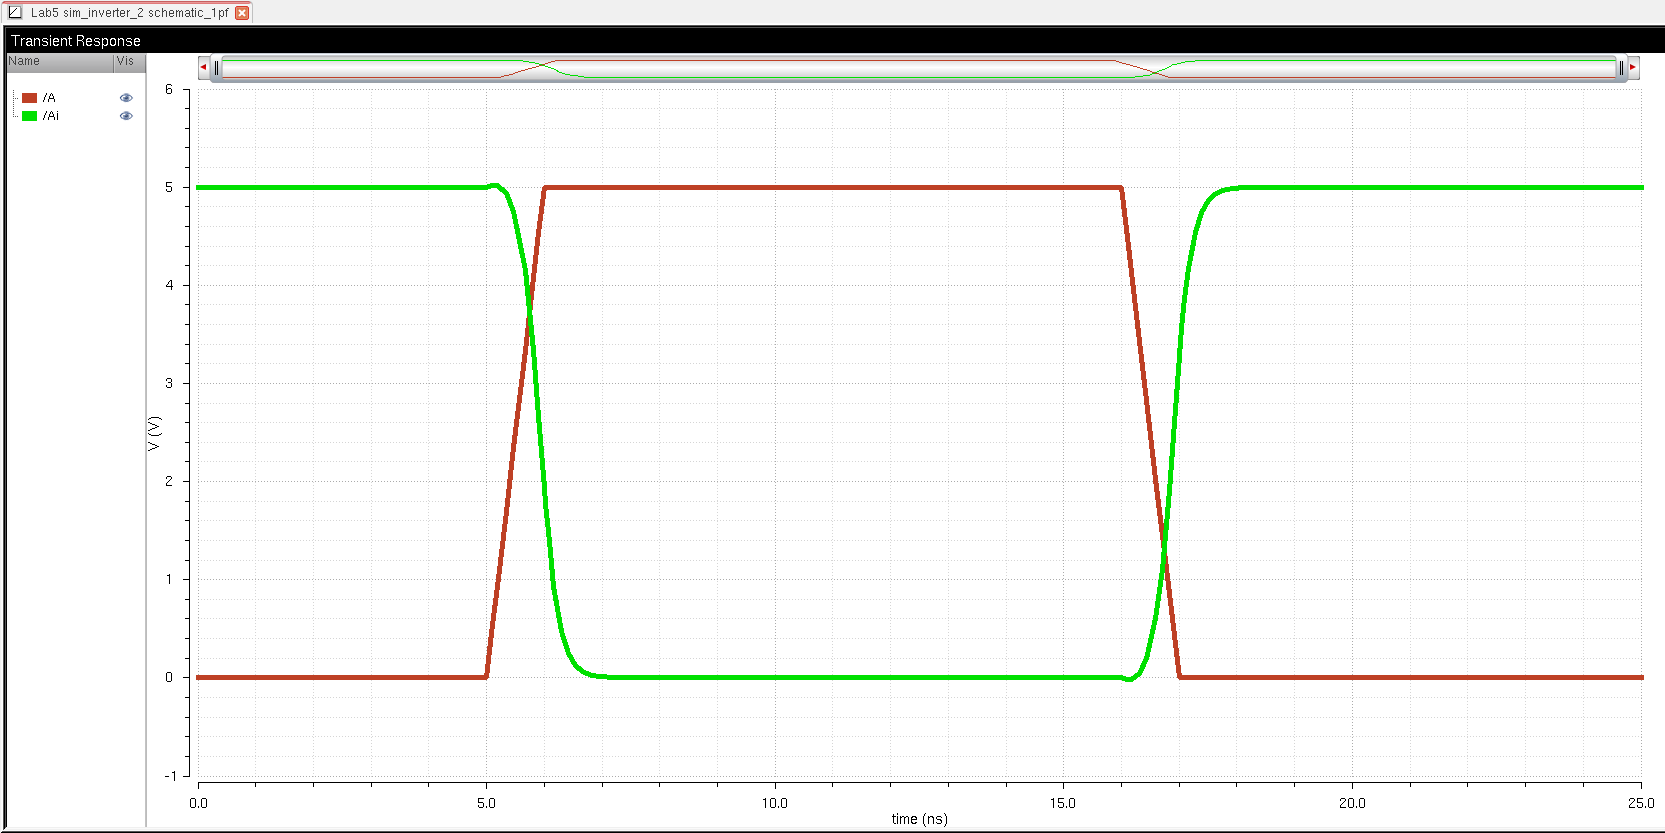Click the red /A trace's flat top at 5 V
Viewport: 1665px width, 833px height.
832,187
